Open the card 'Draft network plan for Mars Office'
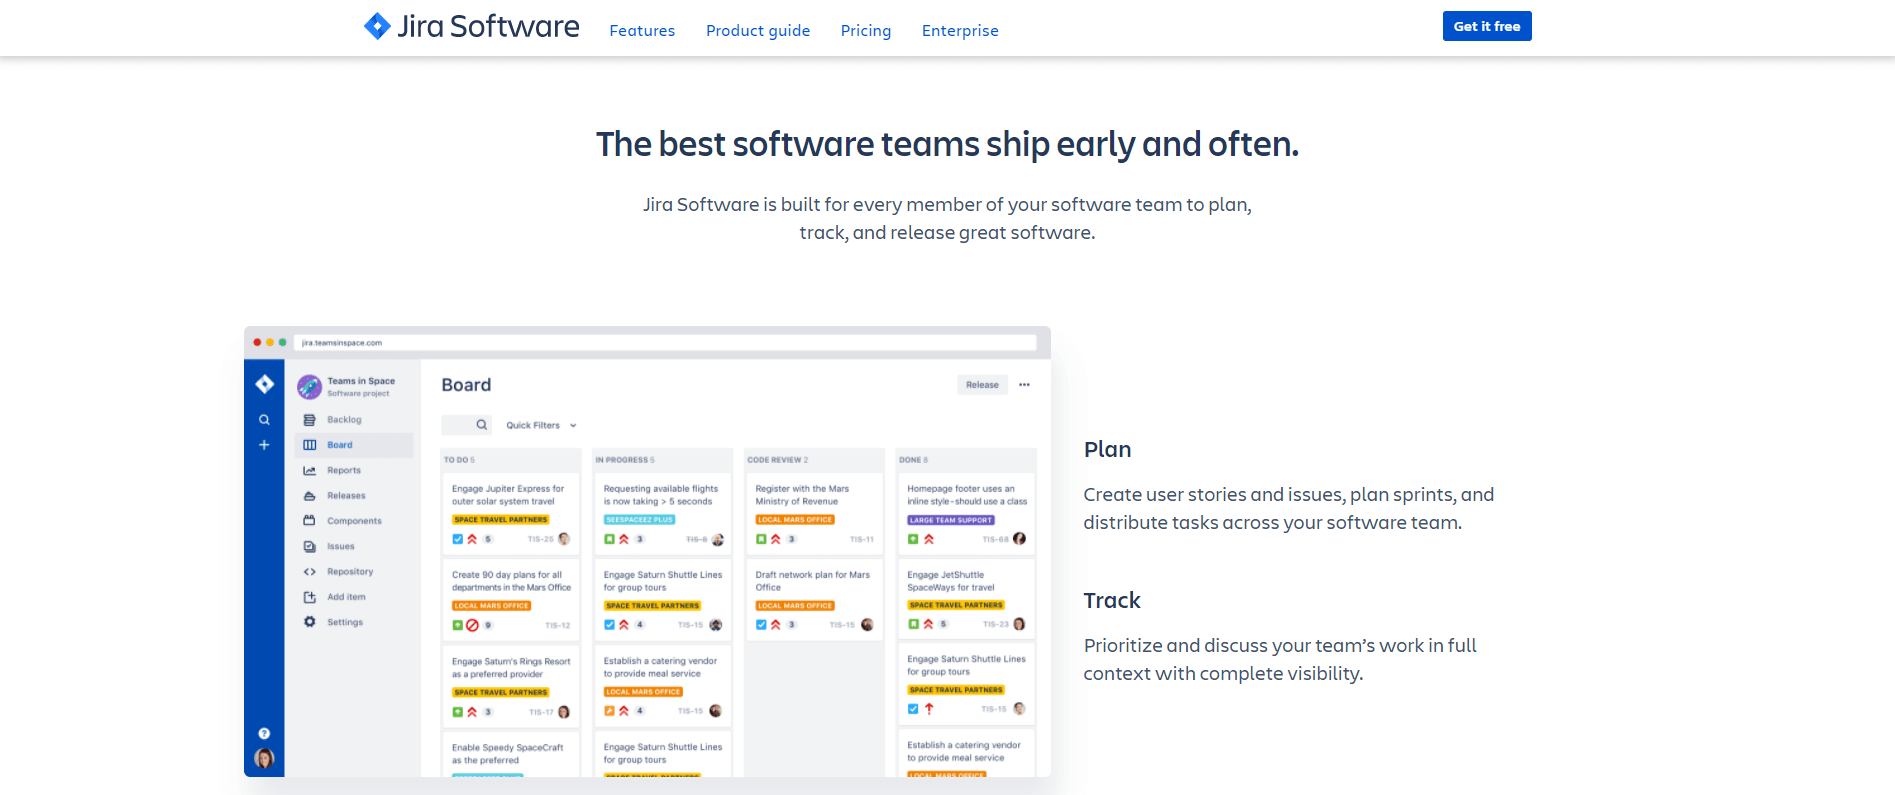Viewport: 1895px width, 795px height. (x=815, y=600)
